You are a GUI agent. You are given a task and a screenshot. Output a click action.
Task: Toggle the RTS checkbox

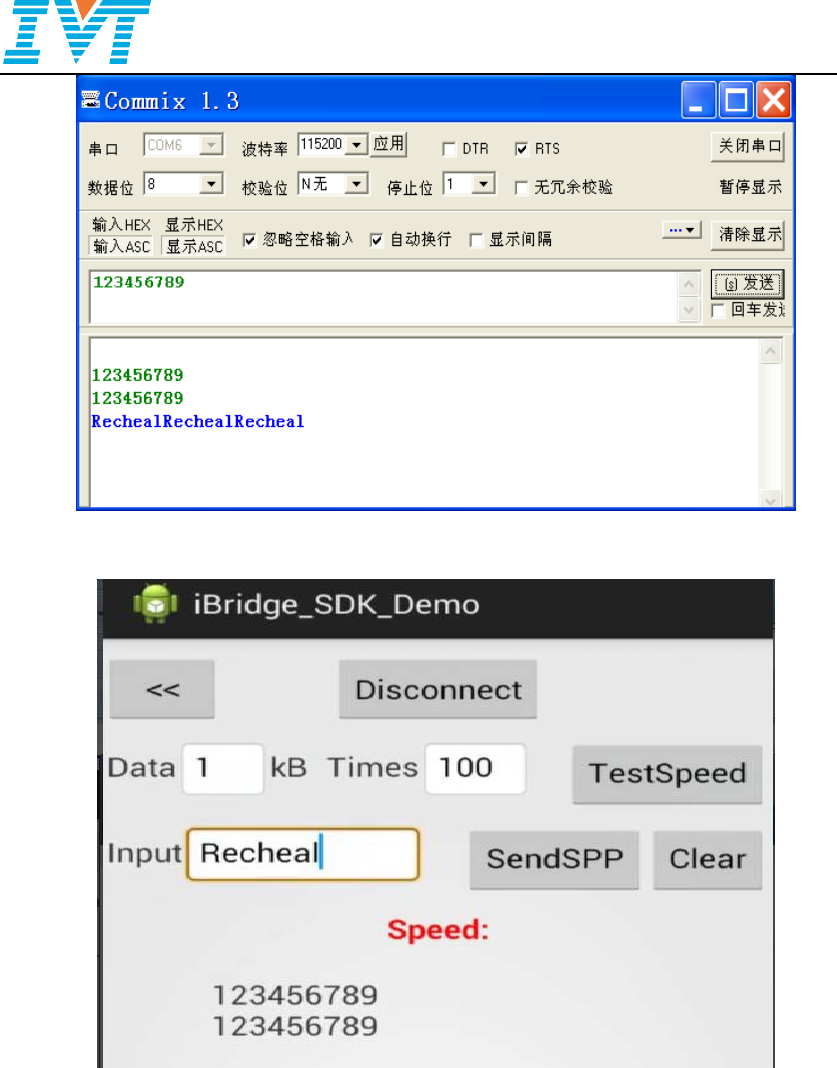522,149
